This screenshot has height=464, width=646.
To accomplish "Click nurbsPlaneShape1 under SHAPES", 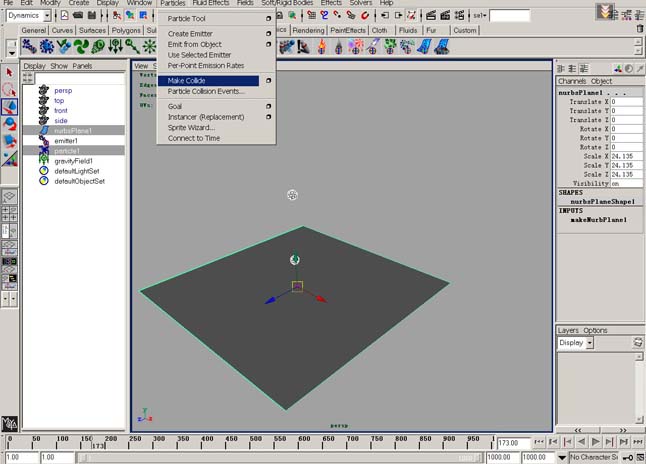I will [x=602, y=202].
